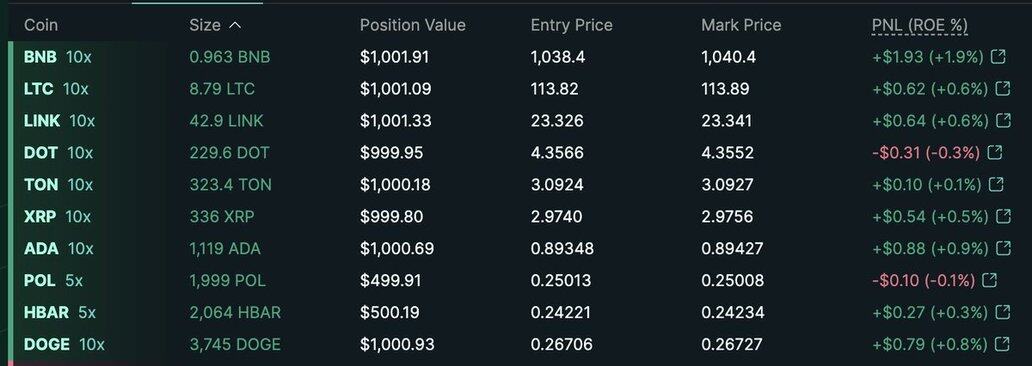Image resolution: width=1032 pixels, height=366 pixels.
Task: Open share icon for TON PNL
Action: [x=996, y=184]
